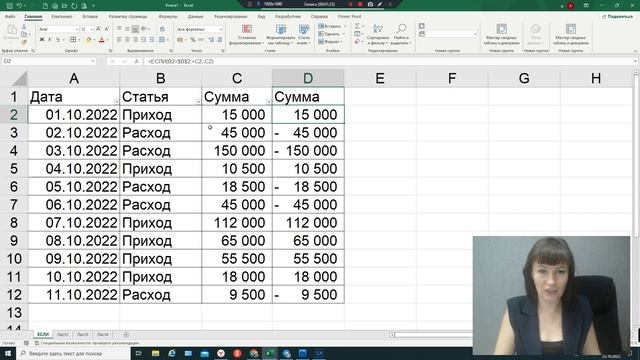Switch to Page Layout tab
Viewport: 640px width, 360px height.
tap(128, 17)
